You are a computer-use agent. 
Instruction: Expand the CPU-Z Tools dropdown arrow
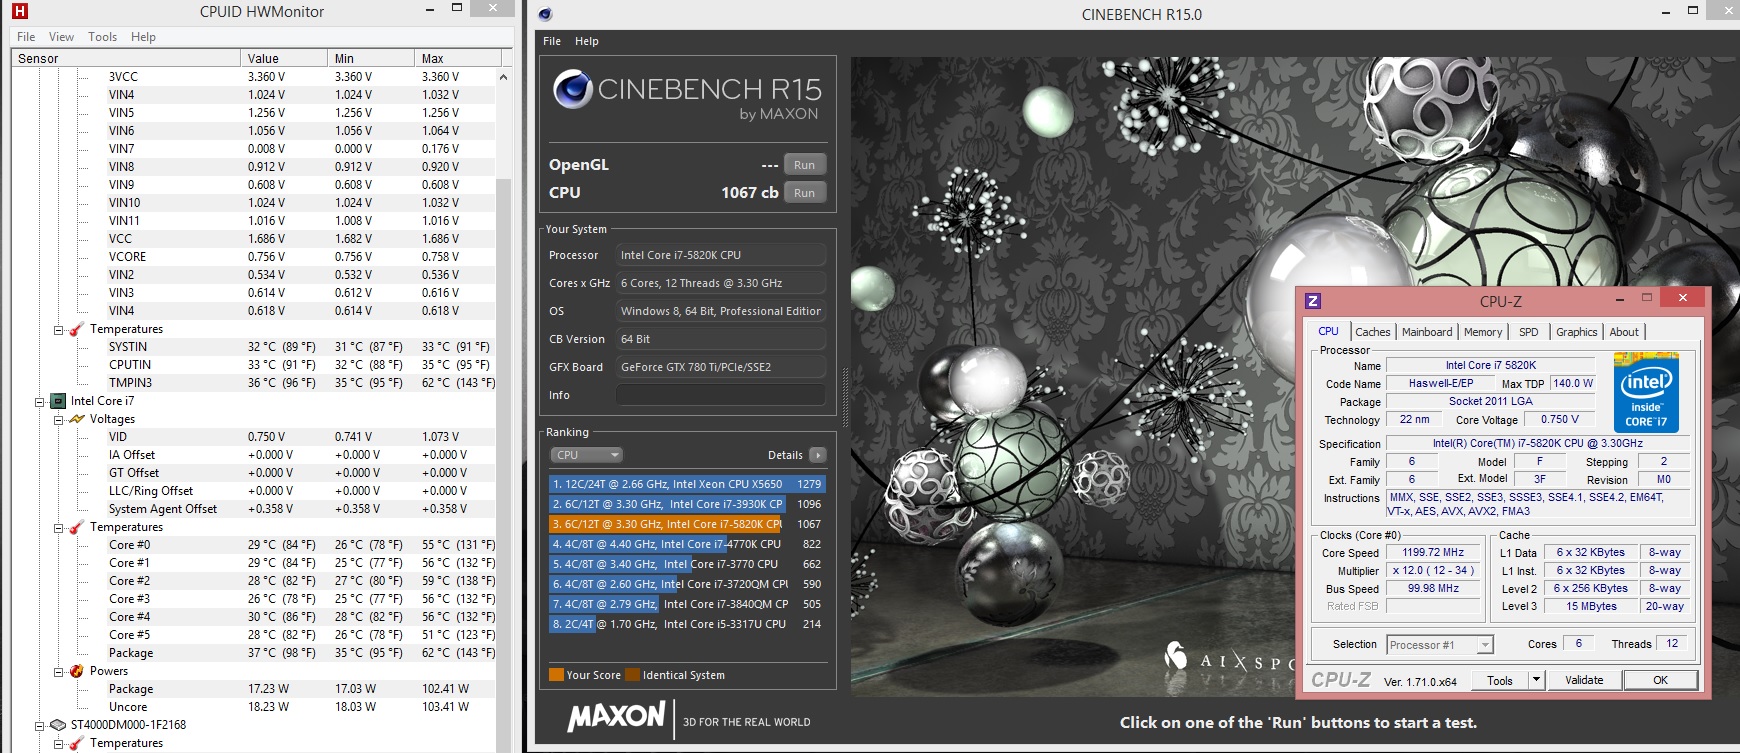pos(1536,680)
